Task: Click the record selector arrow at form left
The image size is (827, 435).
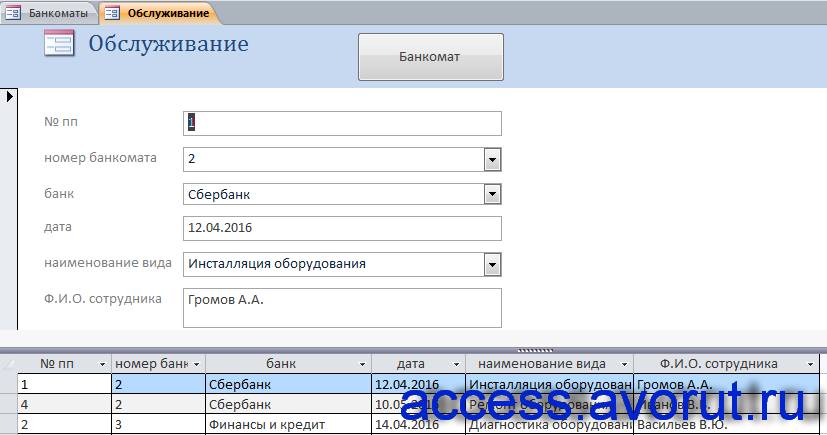Action: click(x=9, y=96)
